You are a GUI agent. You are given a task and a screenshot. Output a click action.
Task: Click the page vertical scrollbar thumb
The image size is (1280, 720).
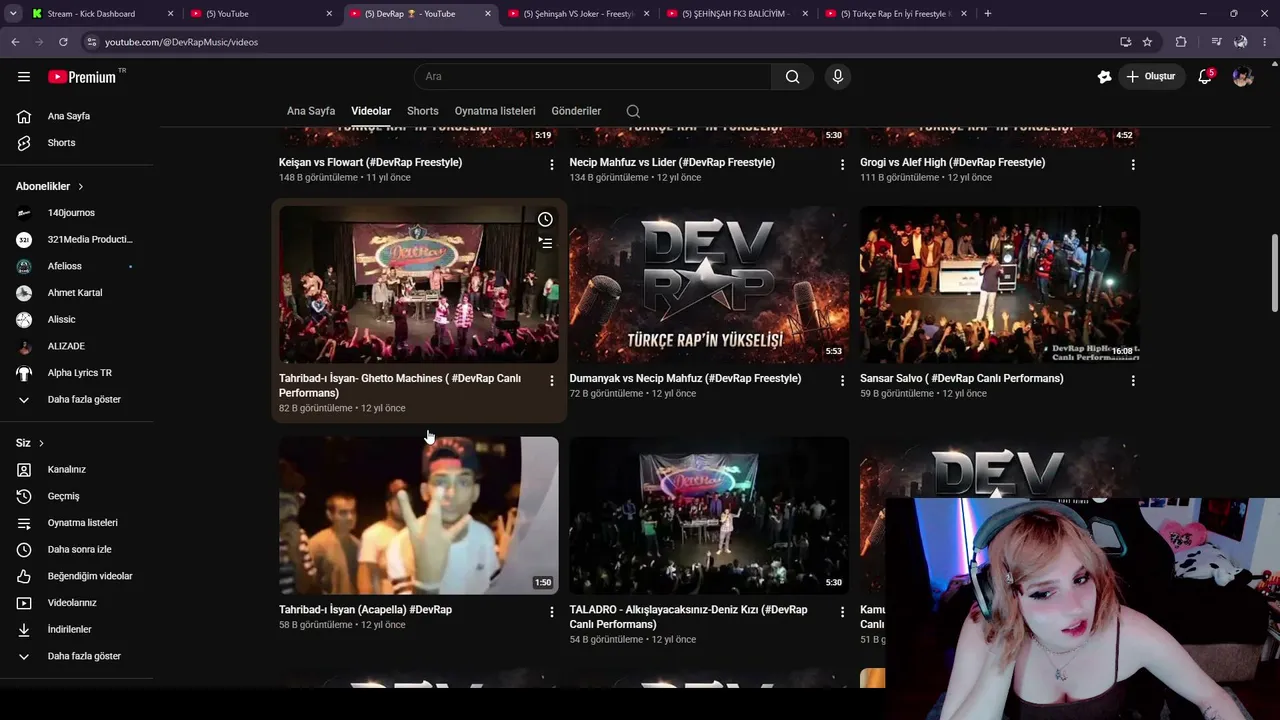click(x=1274, y=273)
